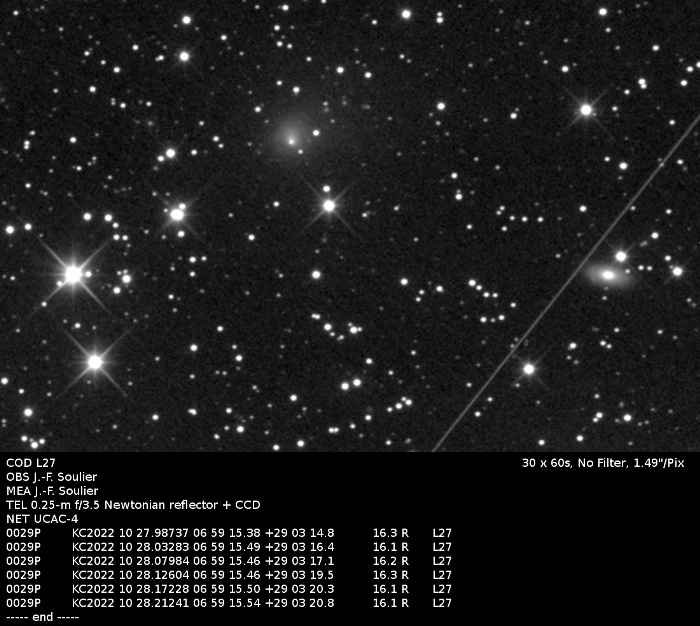Click the observation row dated 10 28.03283
The image size is (700, 626).
(229, 547)
